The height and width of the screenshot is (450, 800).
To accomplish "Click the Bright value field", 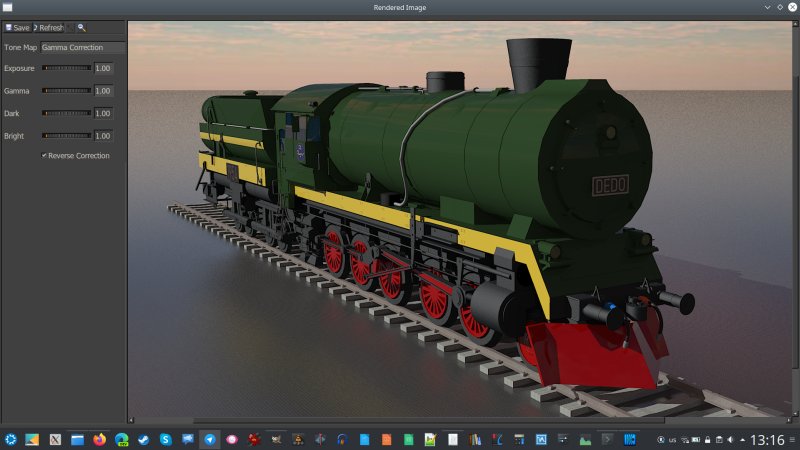I will (104, 136).
